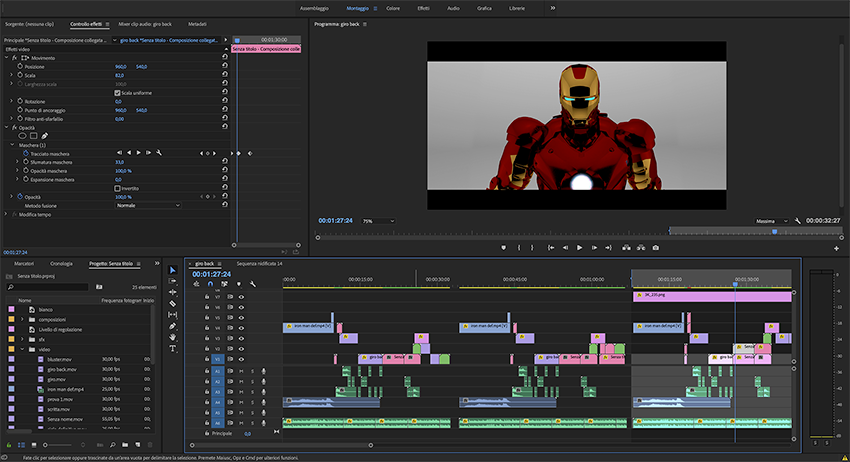The height and width of the screenshot is (462, 850).
Task: Click the free-draw pen mask icon under Opacità
Action: [x=44, y=136]
